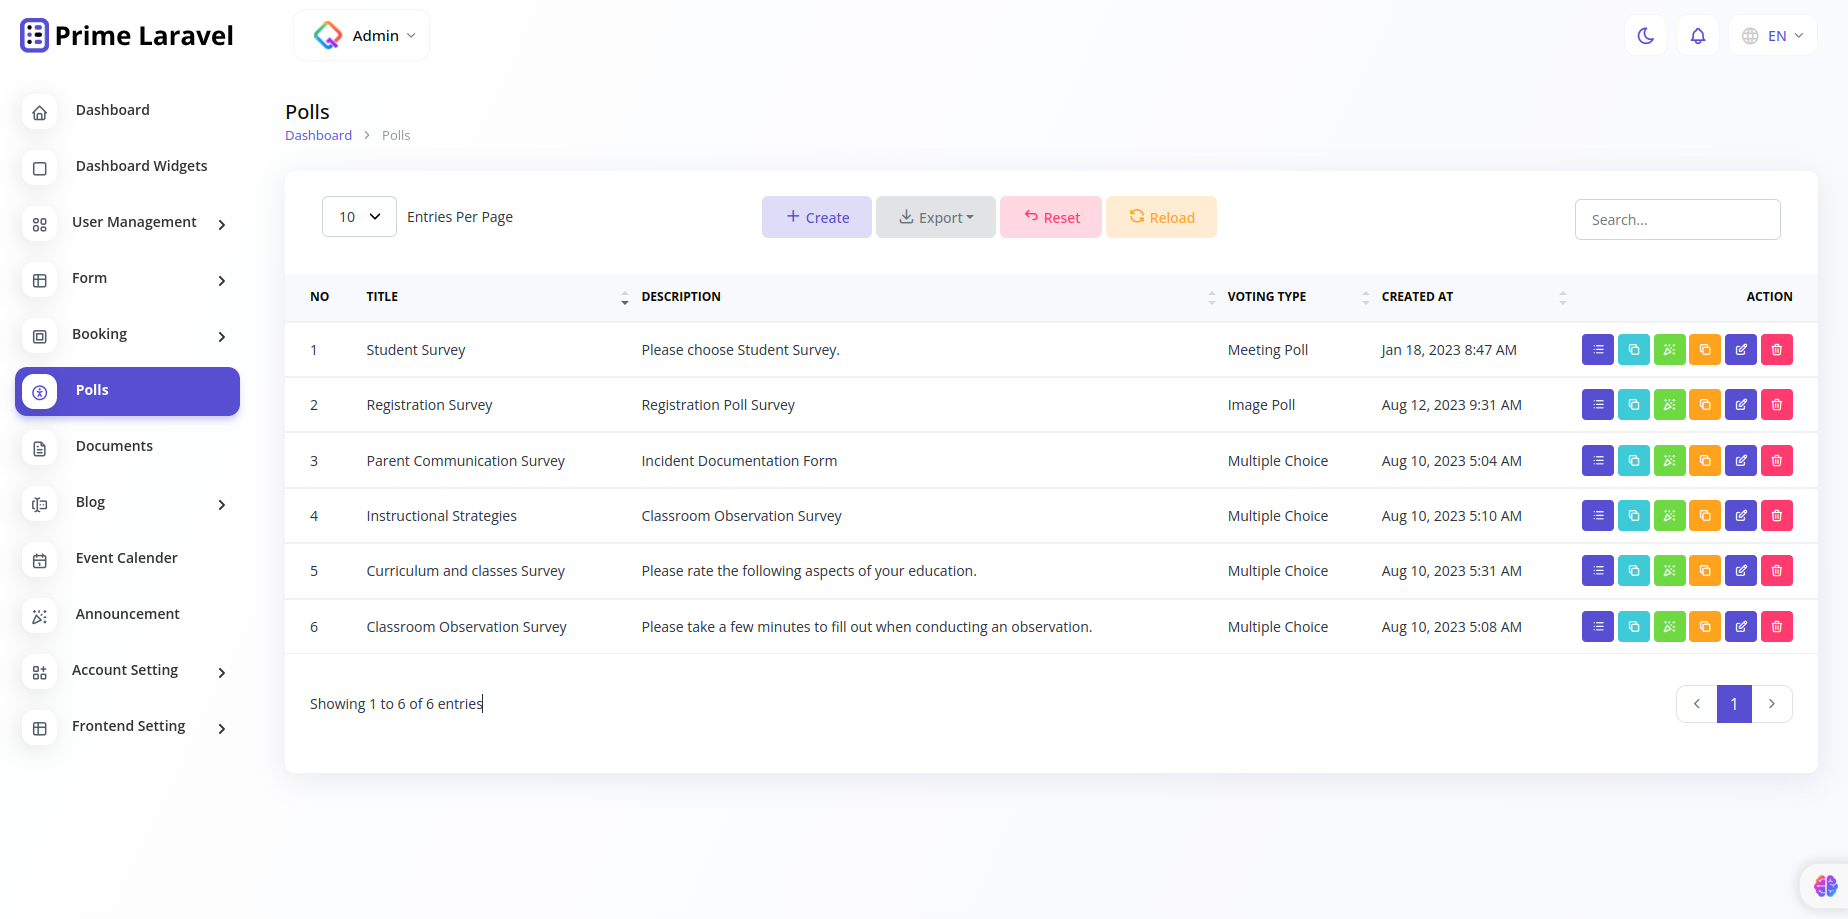Viewport: 1848px width, 919px height.
Task: Toggle dark mode with the moon icon
Action: pyautogui.click(x=1645, y=35)
